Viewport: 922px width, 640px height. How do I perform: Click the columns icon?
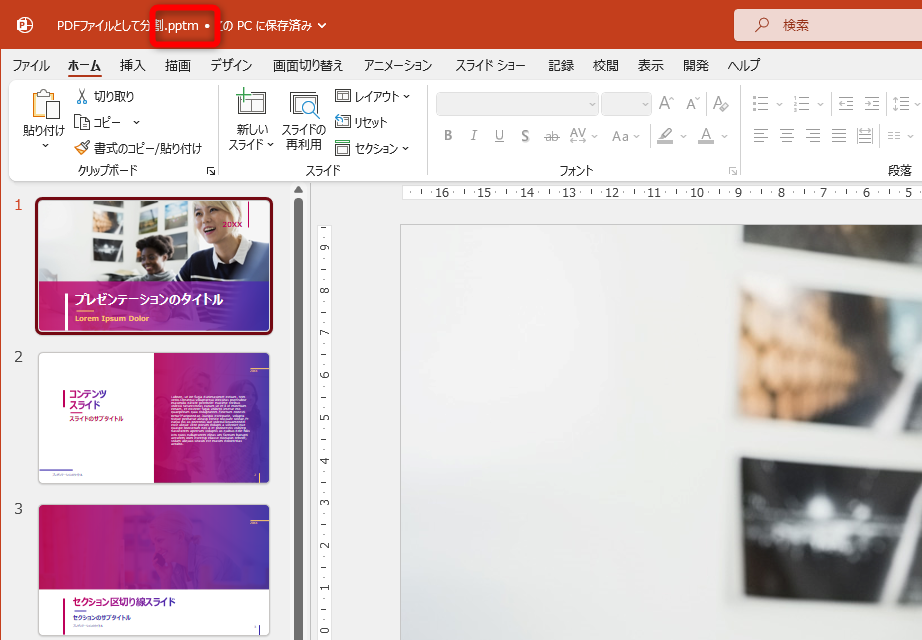pos(894,136)
